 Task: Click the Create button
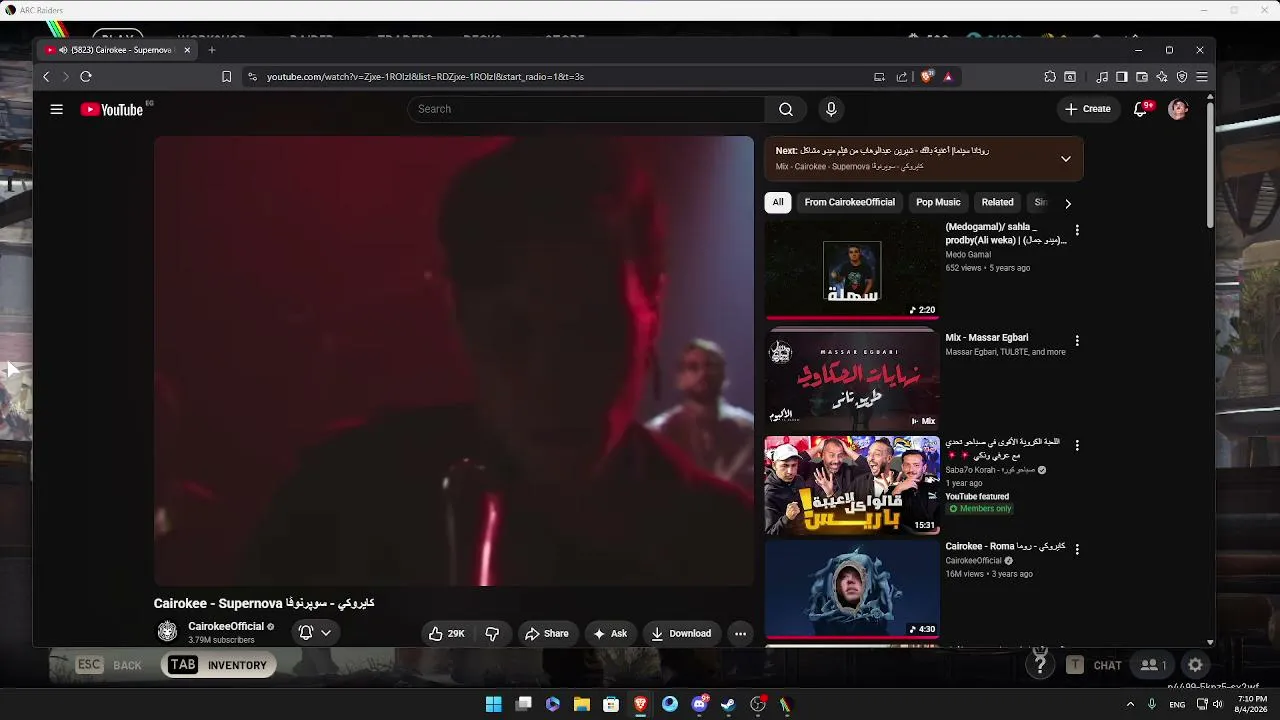(x=1088, y=109)
